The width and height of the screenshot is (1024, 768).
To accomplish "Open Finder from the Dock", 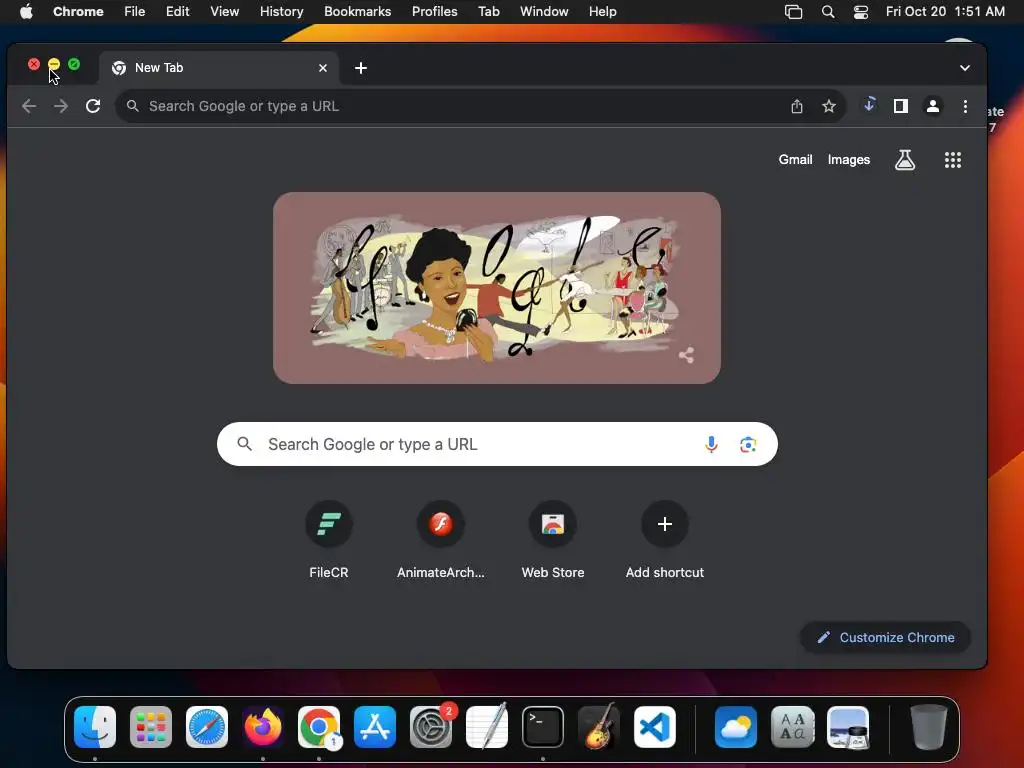I will (95, 727).
